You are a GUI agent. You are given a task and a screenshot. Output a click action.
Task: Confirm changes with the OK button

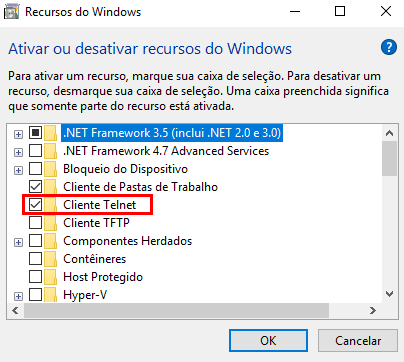[x=268, y=341]
